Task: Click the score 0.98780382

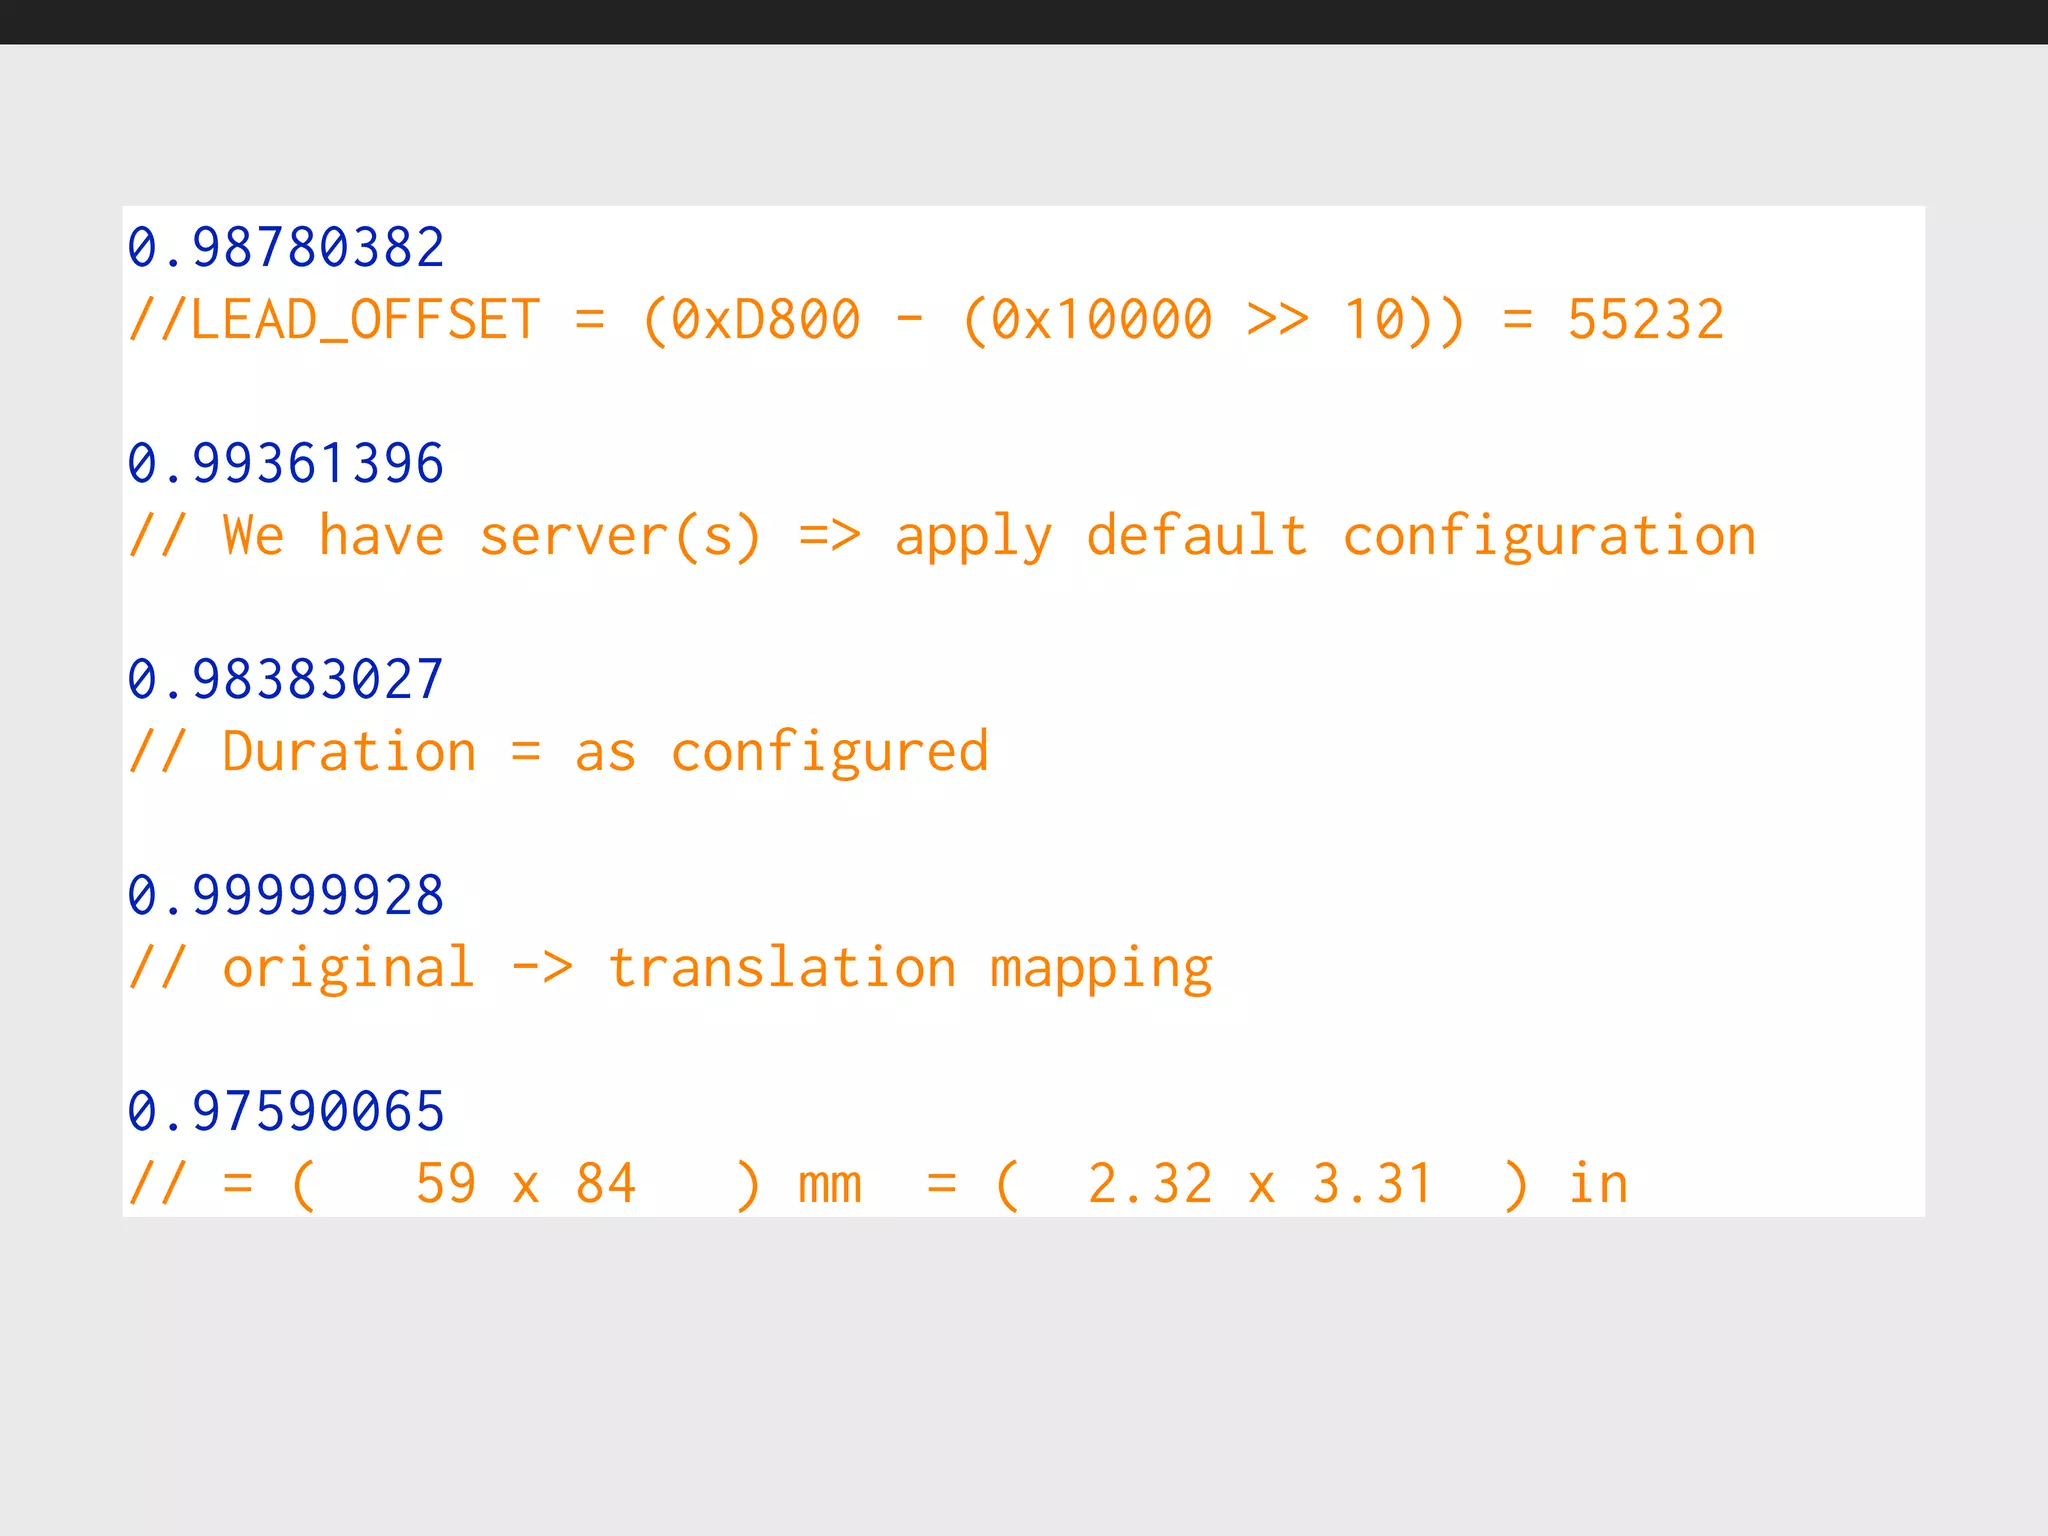Action: click(x=286, y=247)
